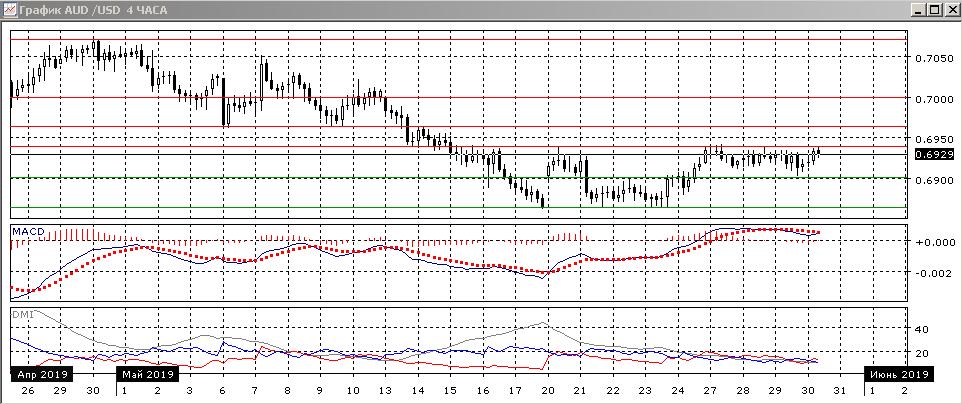This screenshot has height=404, width=962.
Task: Close the AUD/USD chart window
Action: [950, 10]
